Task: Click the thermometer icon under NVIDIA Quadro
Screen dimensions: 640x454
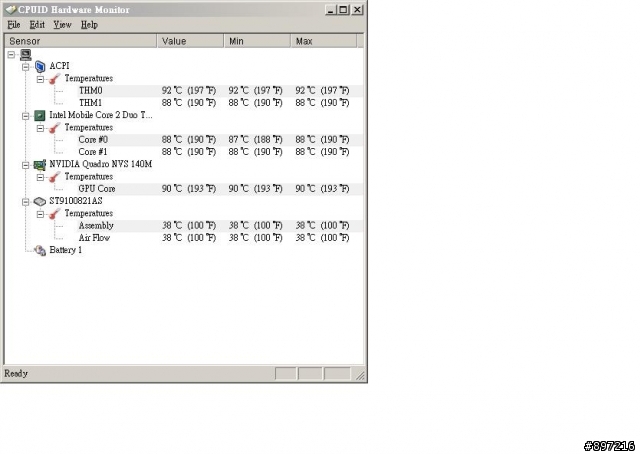Action: 54,177
